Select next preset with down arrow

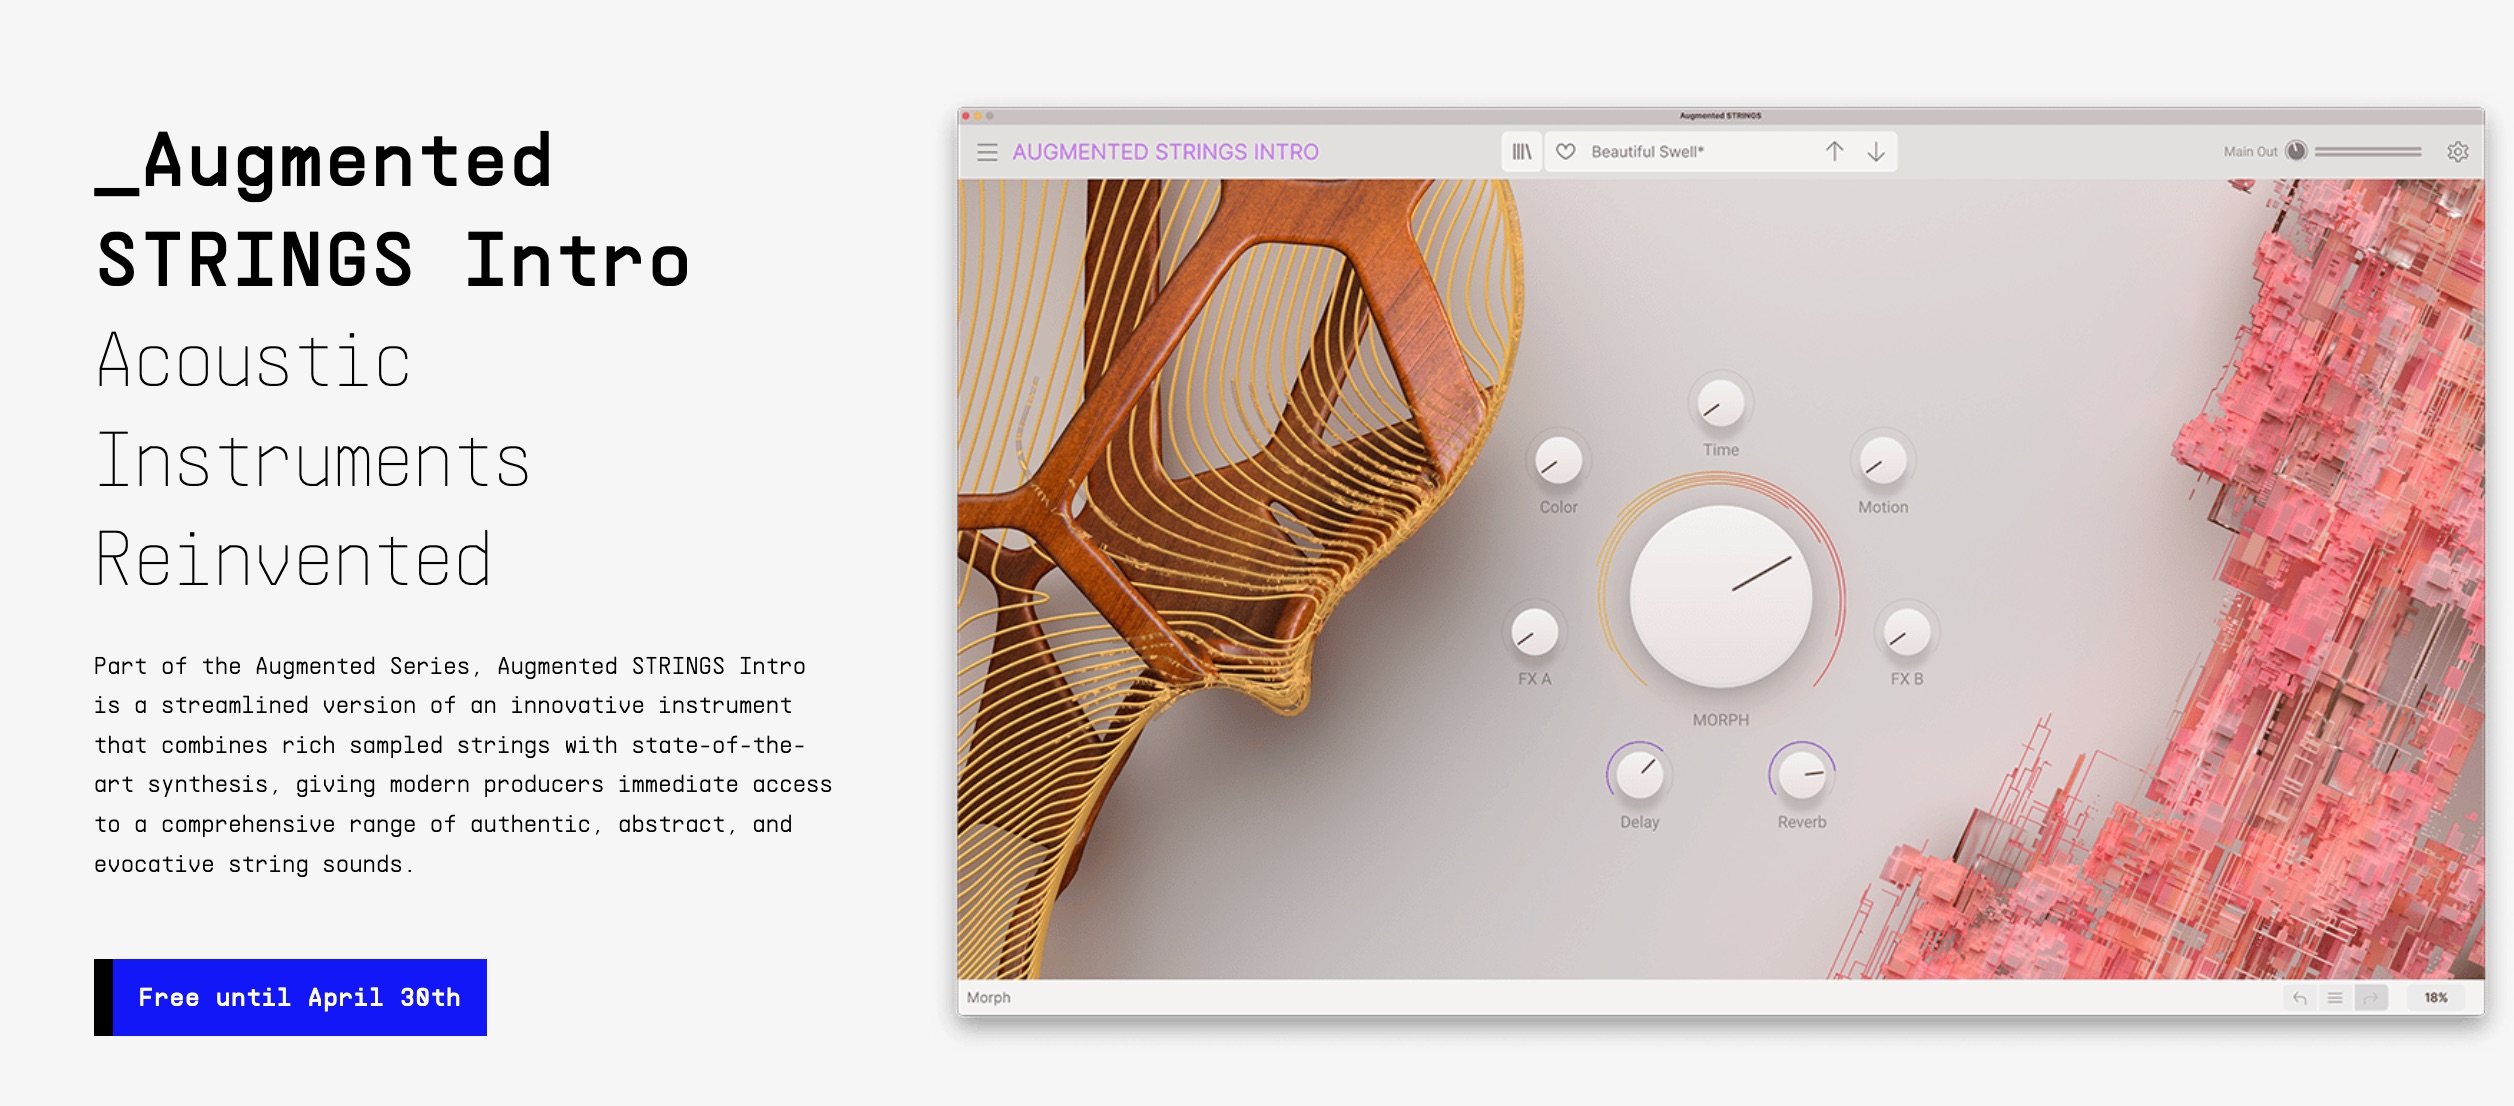pos(1876,152)
